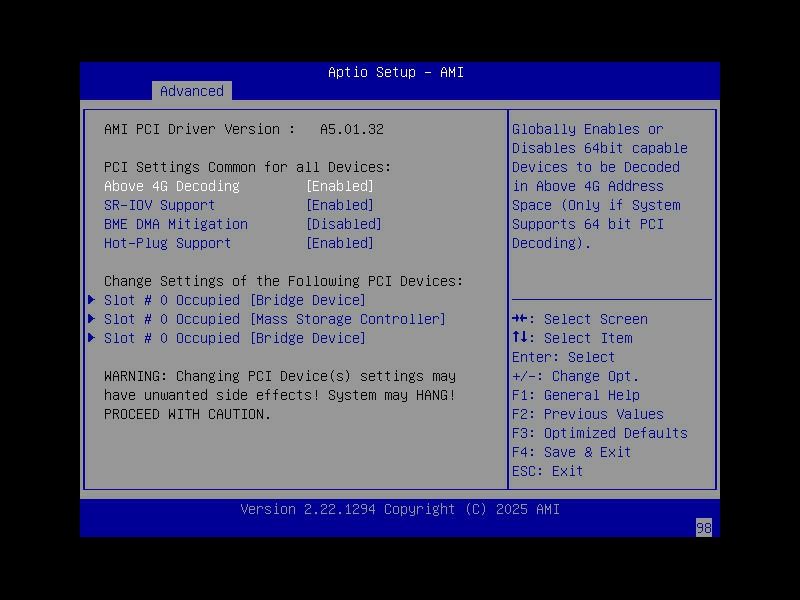The height and width of the screenshot is (600, 800).
Task: Click the 98 indicator in the corner
Action: click(x=704, y=528)
